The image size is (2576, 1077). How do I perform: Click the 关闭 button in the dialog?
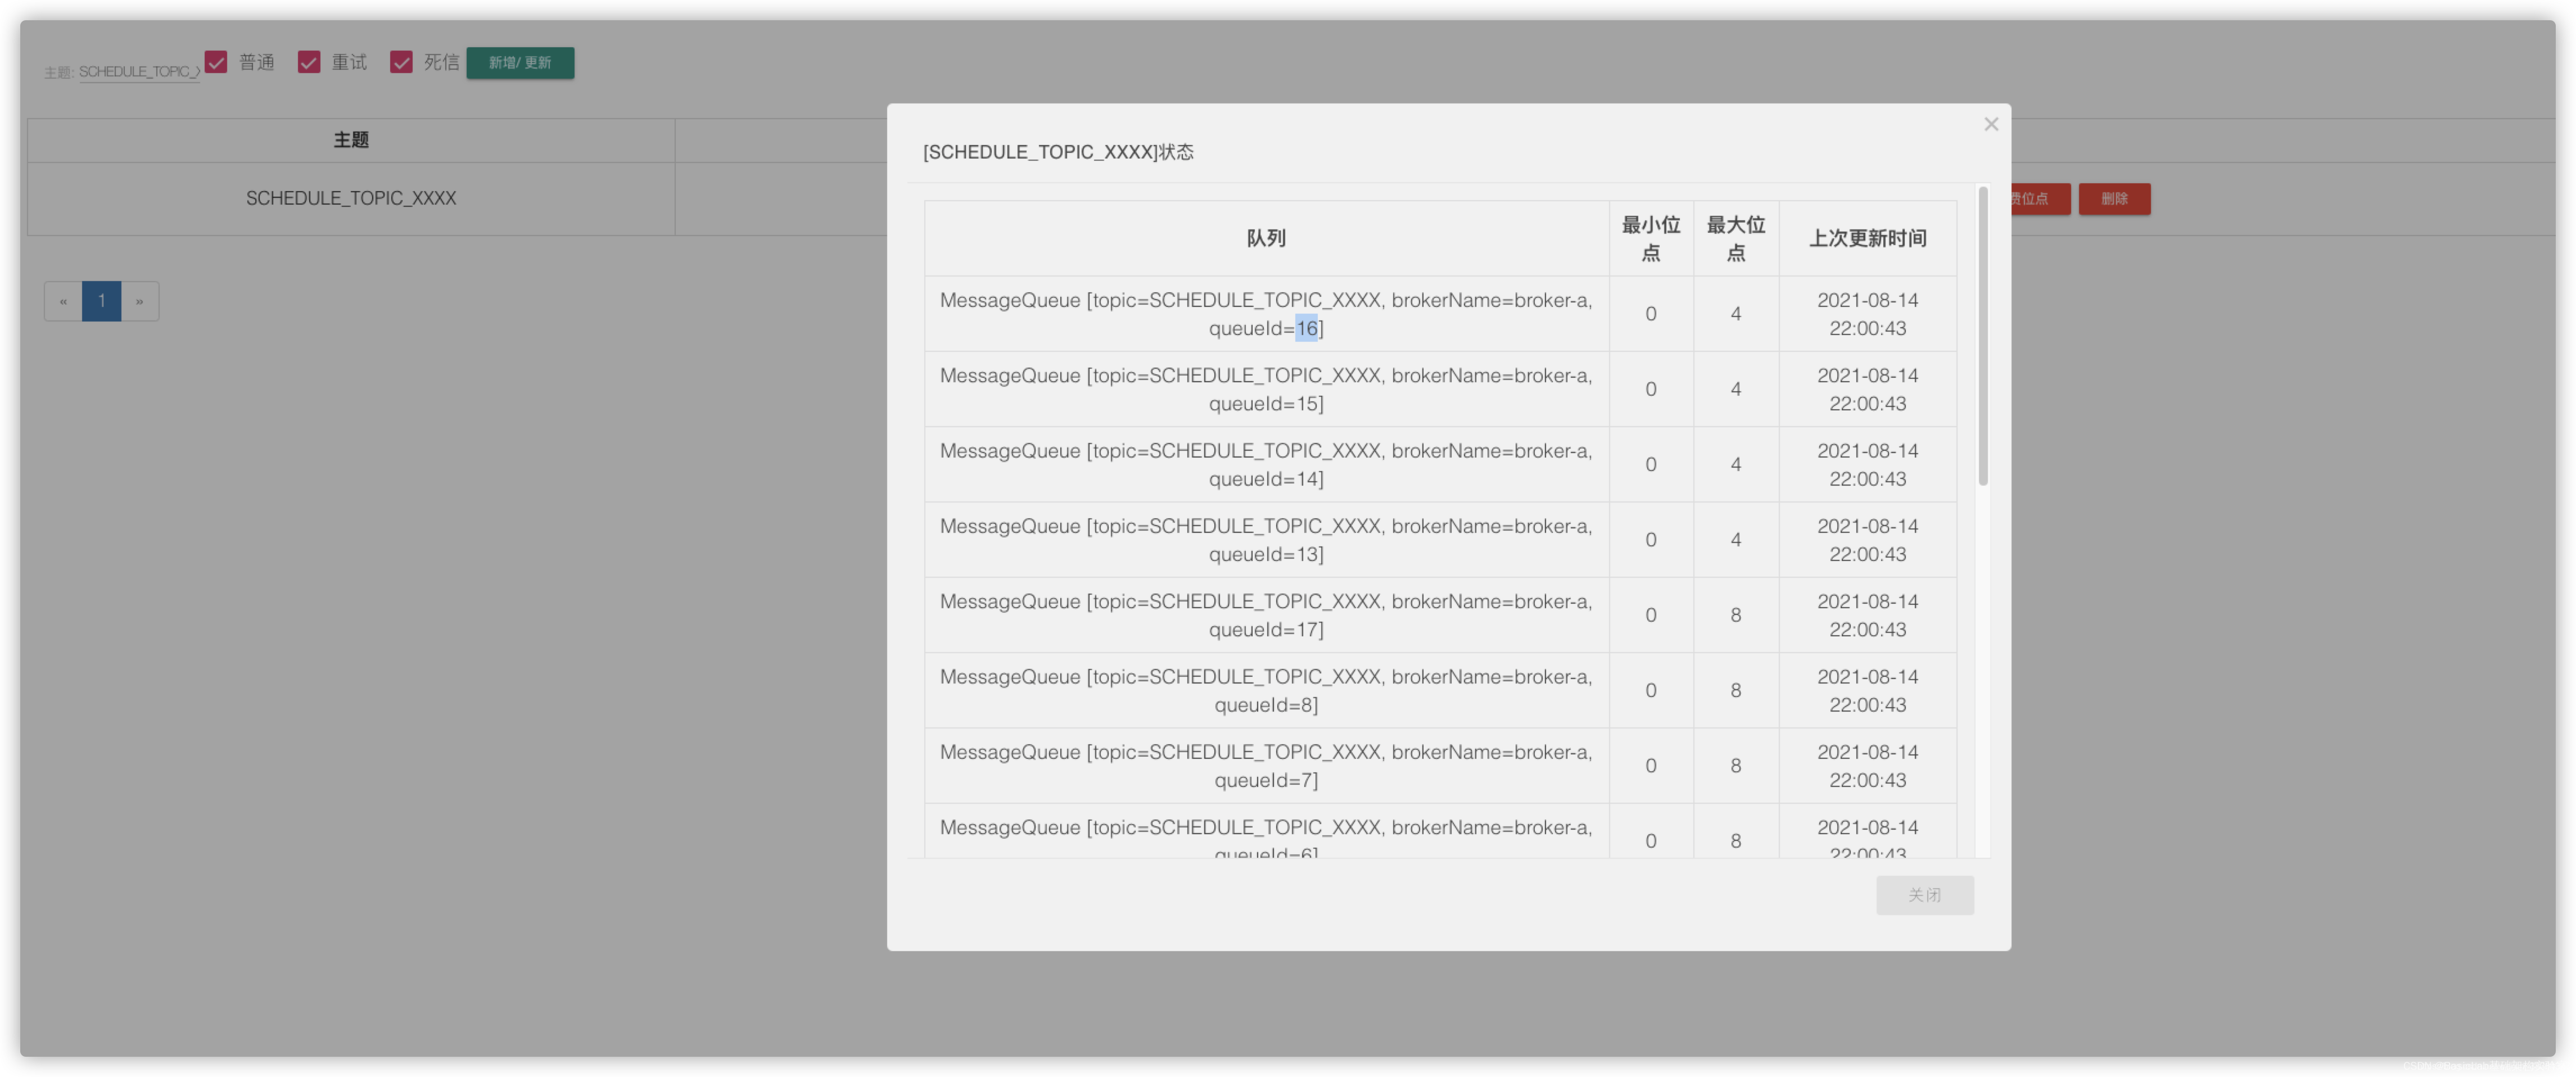click(1924, 894)
